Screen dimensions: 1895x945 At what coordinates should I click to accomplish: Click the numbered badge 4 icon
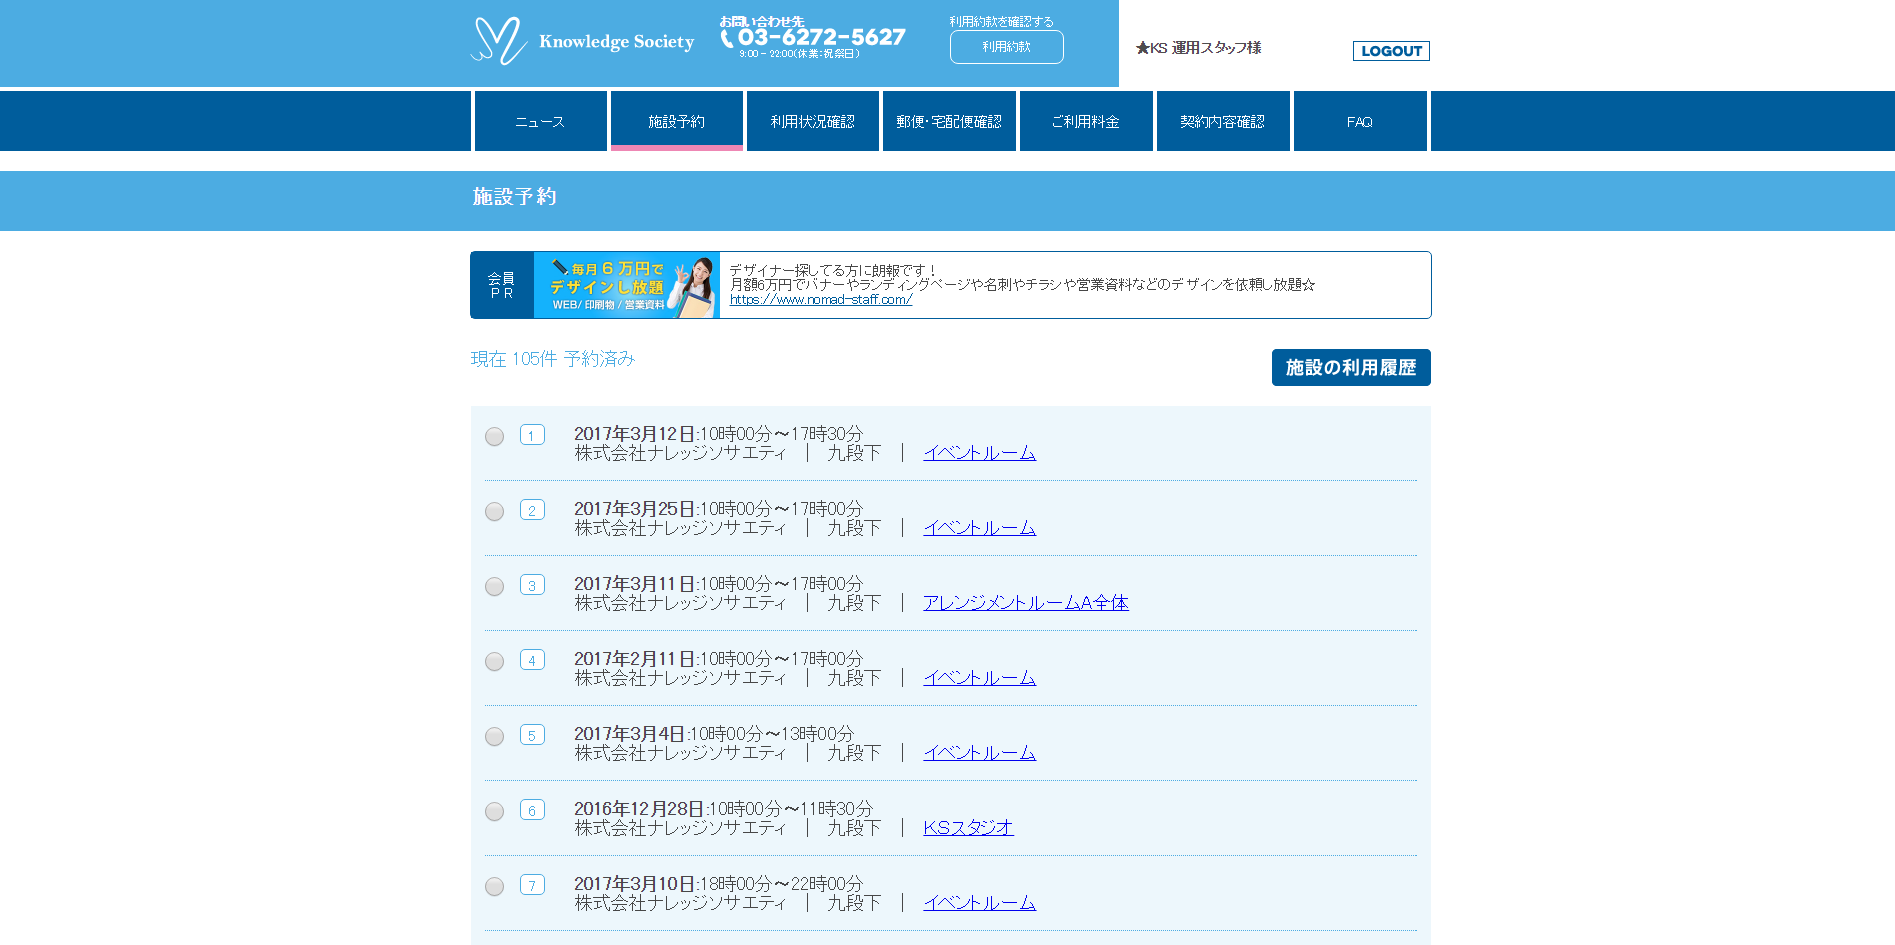click(x=532, y=660)
